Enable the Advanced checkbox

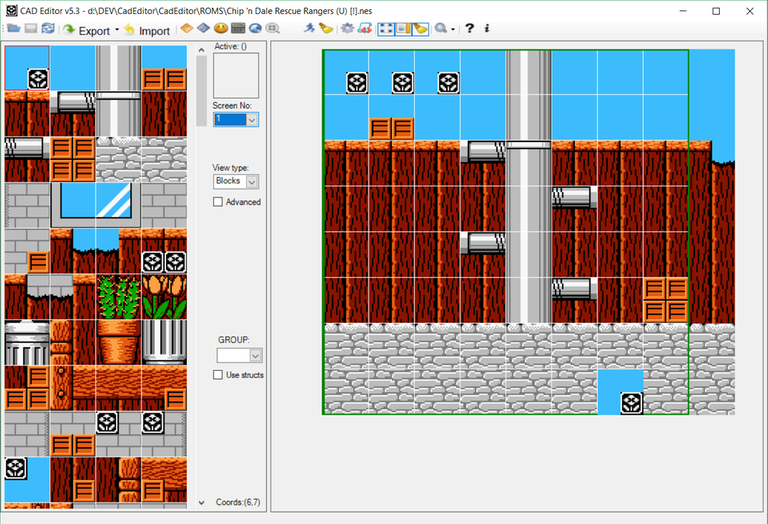(219, 202)
